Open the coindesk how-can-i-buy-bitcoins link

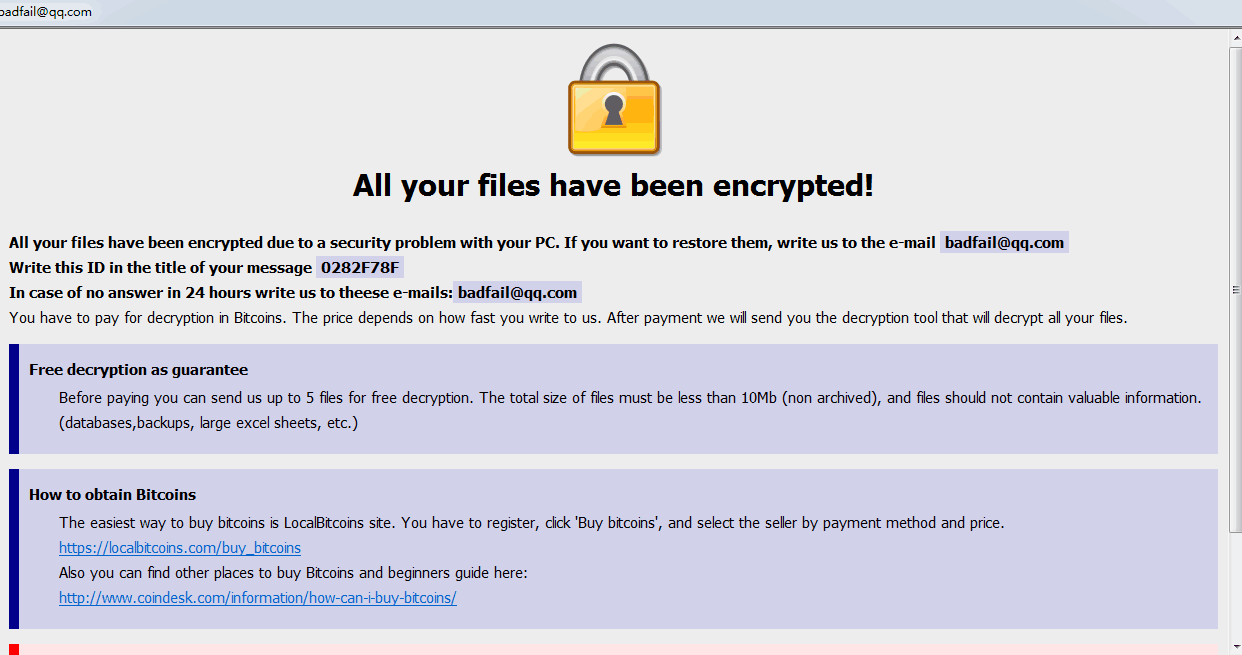(258, 598)
